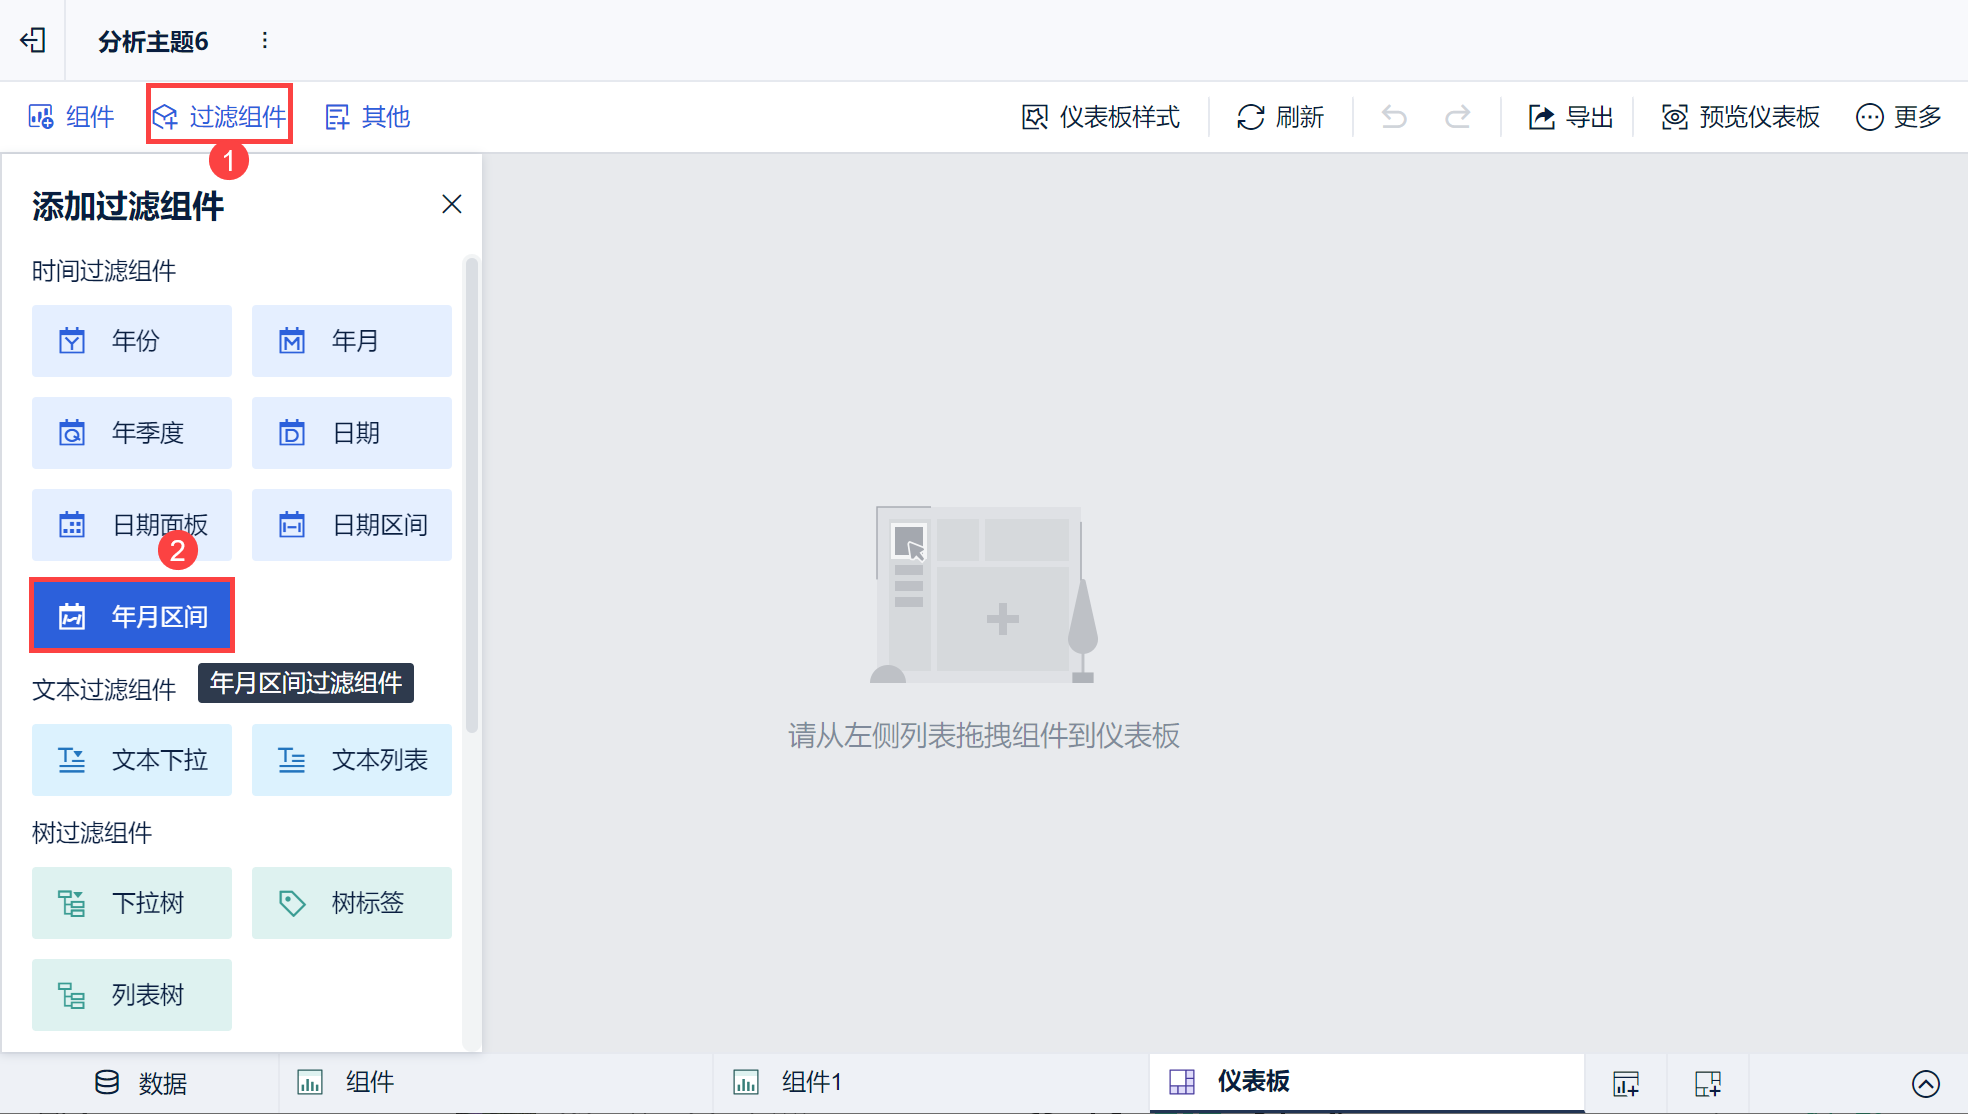This screenshot has width=1968, height=1114.
Task: Open the 其他 toolbar menu
Action: click(367, 117)
